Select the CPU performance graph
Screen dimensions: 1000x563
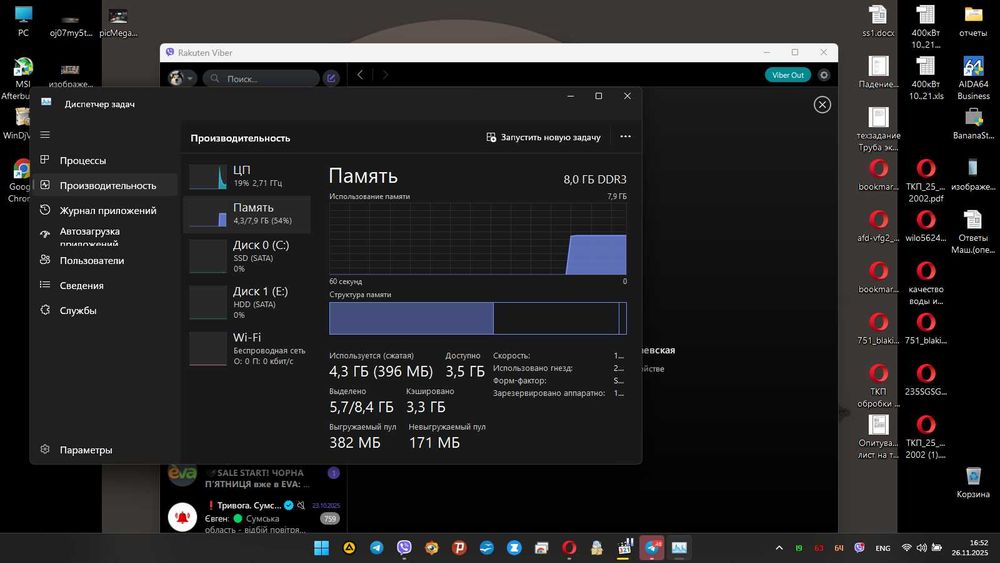pos(249,177)
